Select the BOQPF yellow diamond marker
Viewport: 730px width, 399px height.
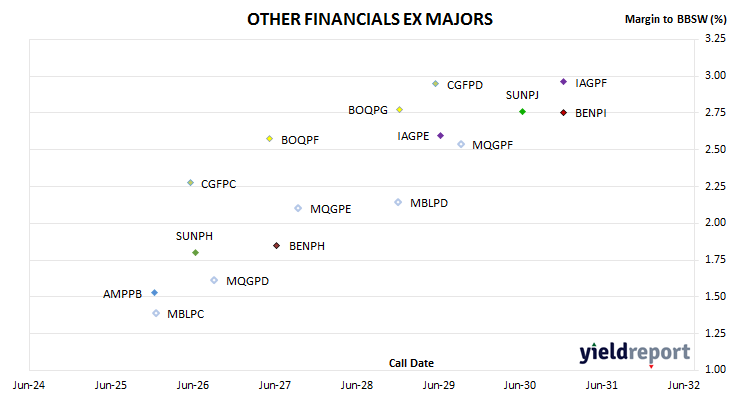pyautogui.click(x=270, y=139)
